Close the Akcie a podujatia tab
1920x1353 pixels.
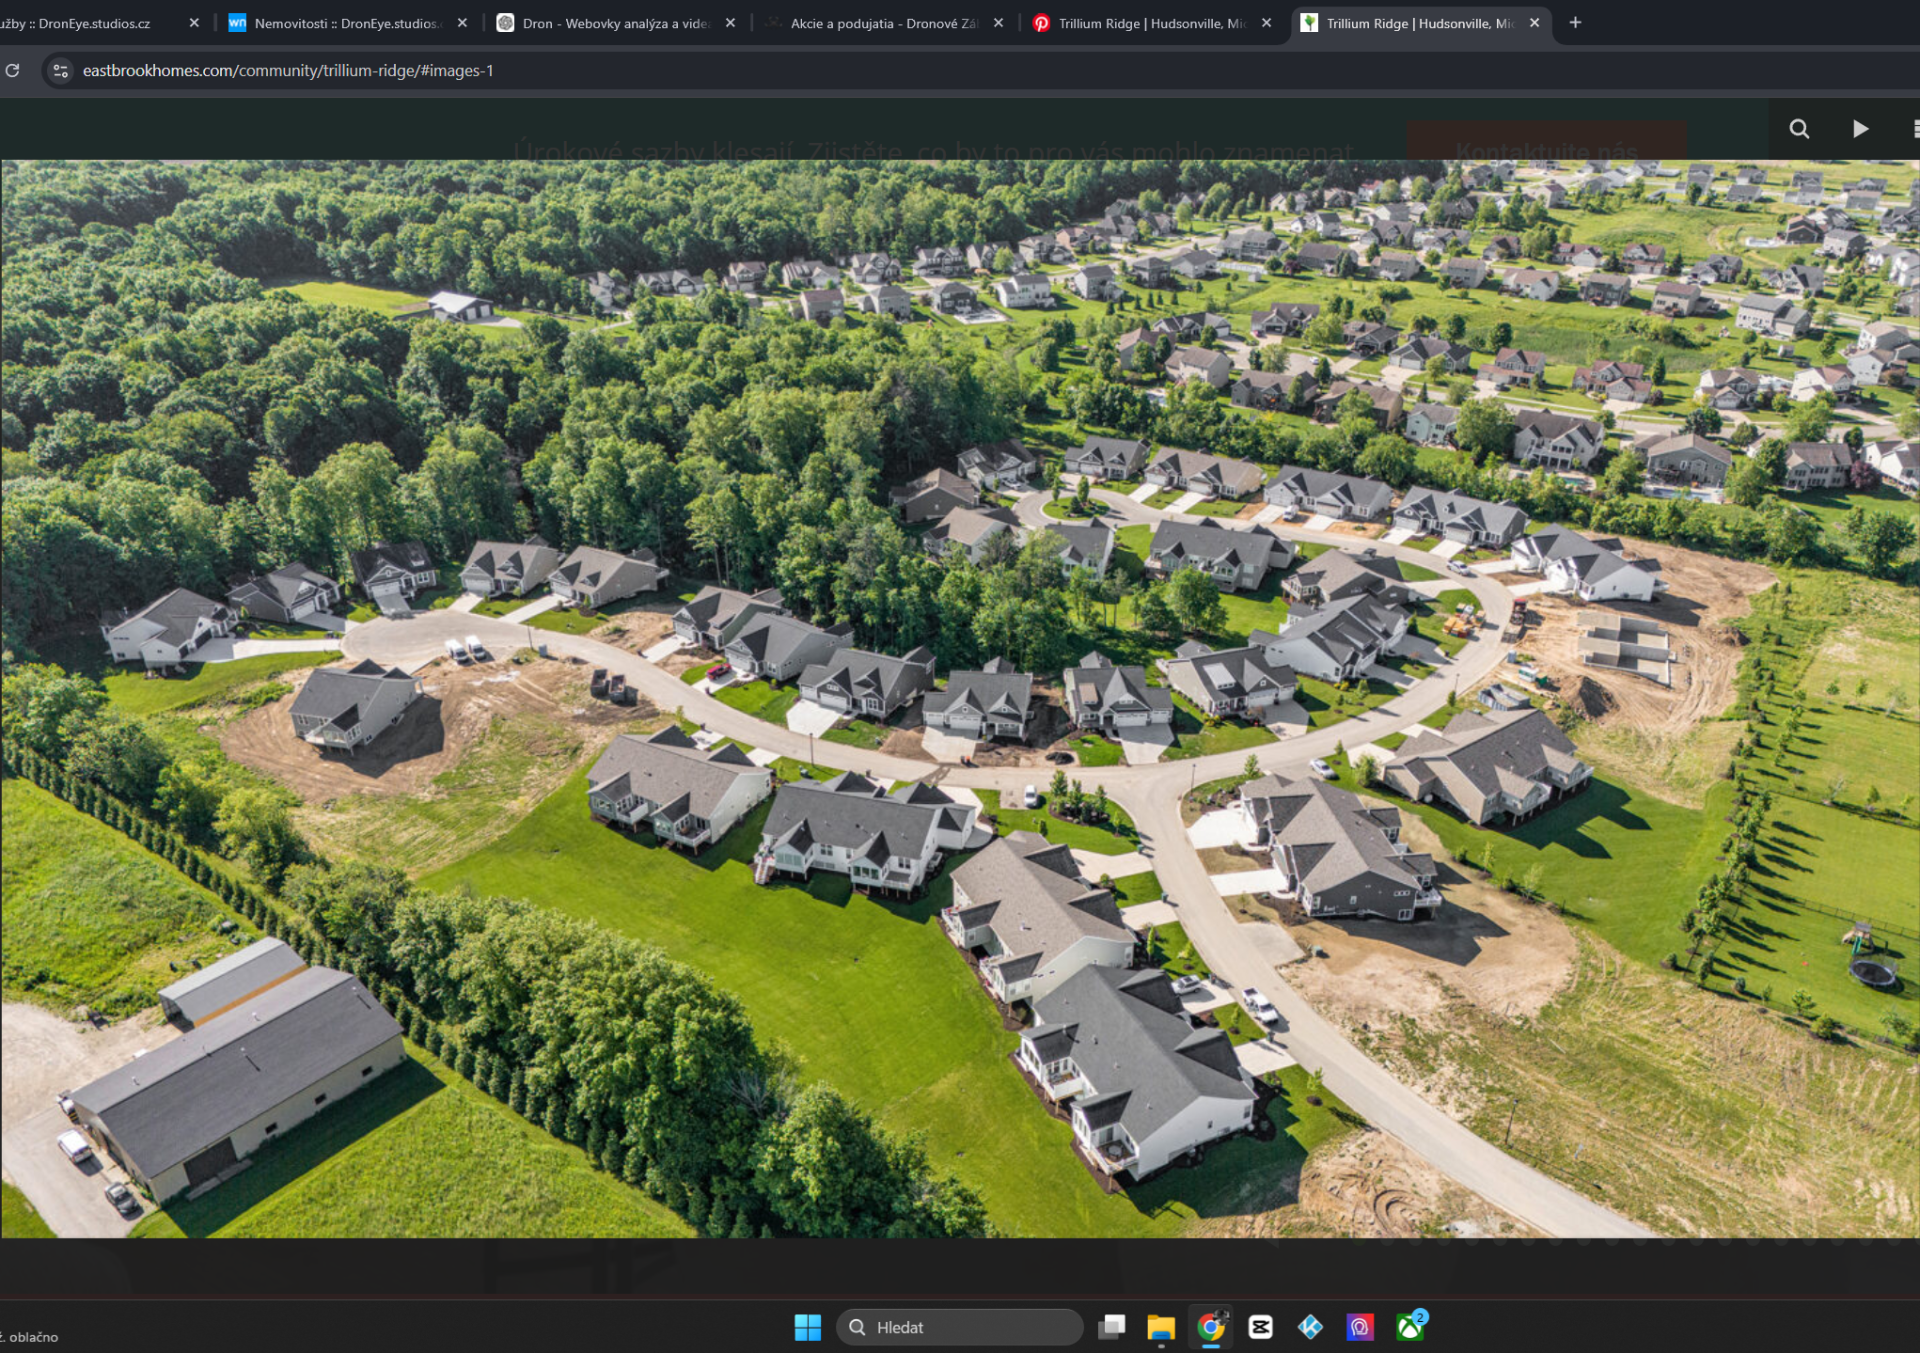click(x=998, y=23)
